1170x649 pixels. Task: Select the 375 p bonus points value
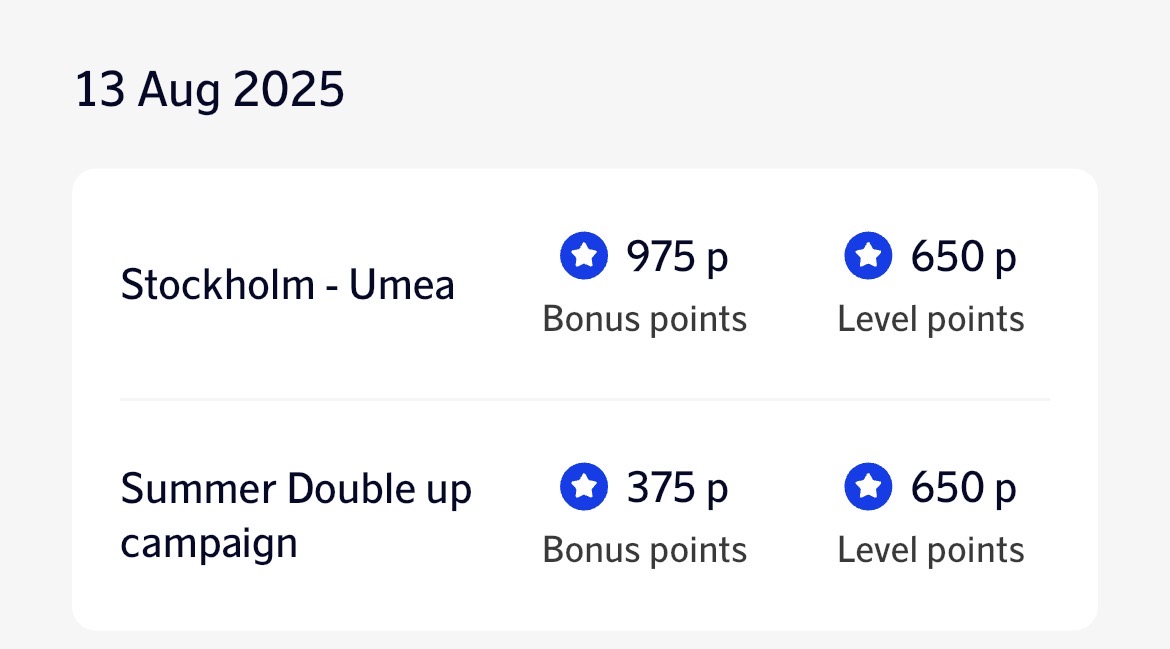[677, 488]
